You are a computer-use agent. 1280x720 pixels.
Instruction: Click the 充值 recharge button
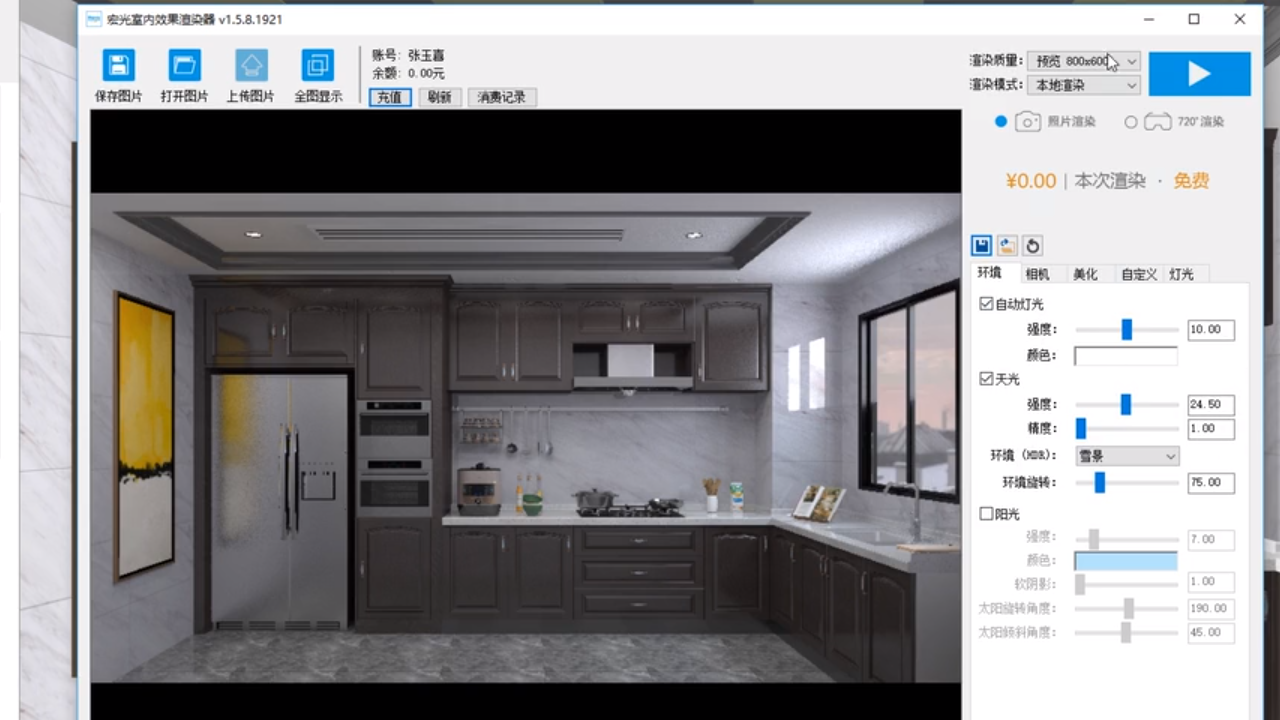click(389, 97)
